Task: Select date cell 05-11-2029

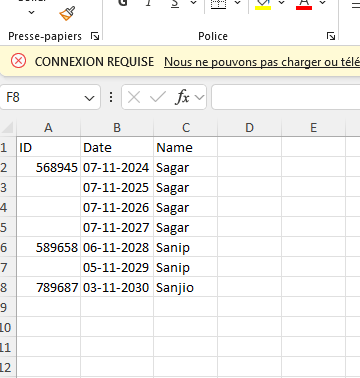Action: coord(117,267)
